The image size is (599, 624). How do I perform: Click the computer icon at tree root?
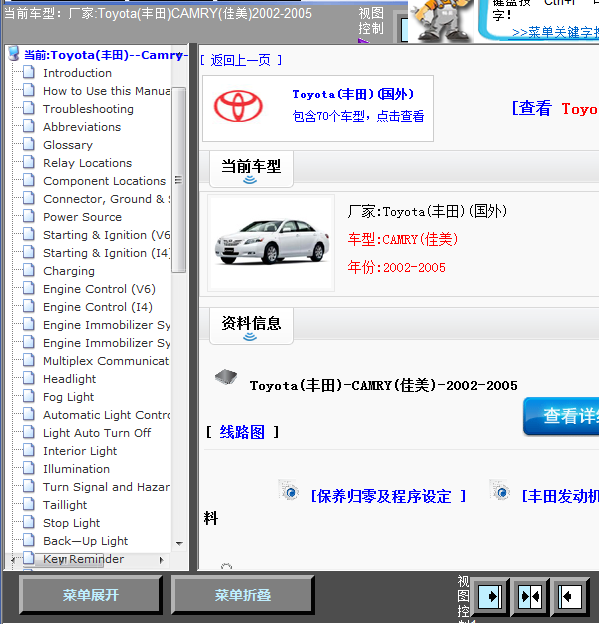(14, 54)
